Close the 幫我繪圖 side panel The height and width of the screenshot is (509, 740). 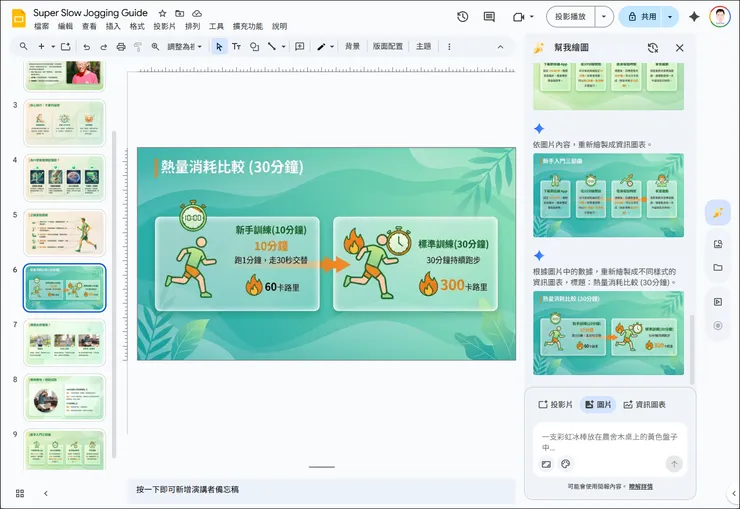(x=680, y=48)
